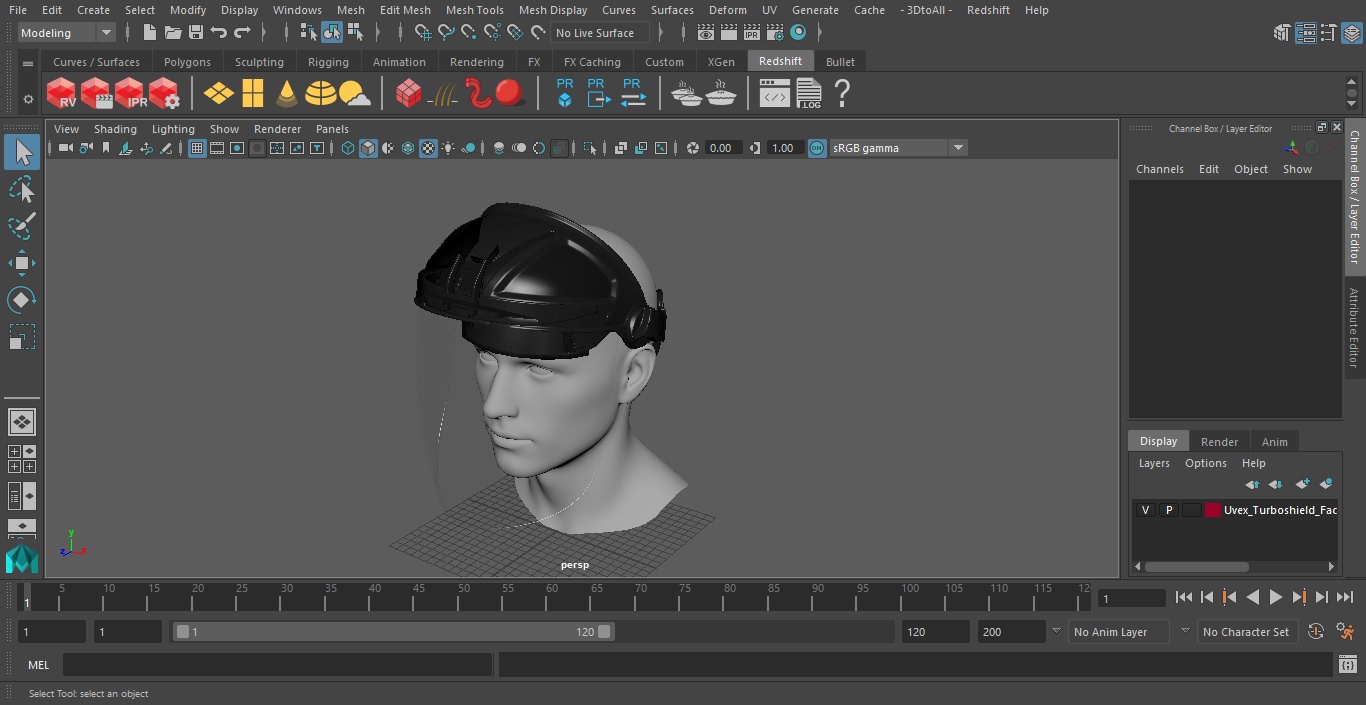Viewport: 1366px width, 705px height.
Task: Toggle layer visibility V box
Action: [x=1145, y=510]
